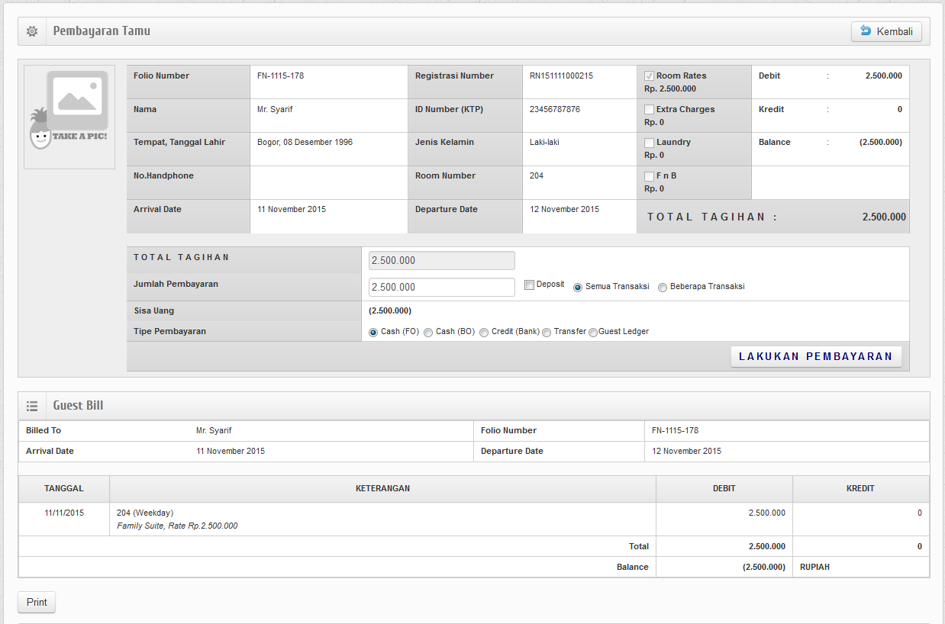The height and width of the screenshot is (624, 945).
Task: Click the Print button
Action: pyautogui.click(x=37, y=602)
